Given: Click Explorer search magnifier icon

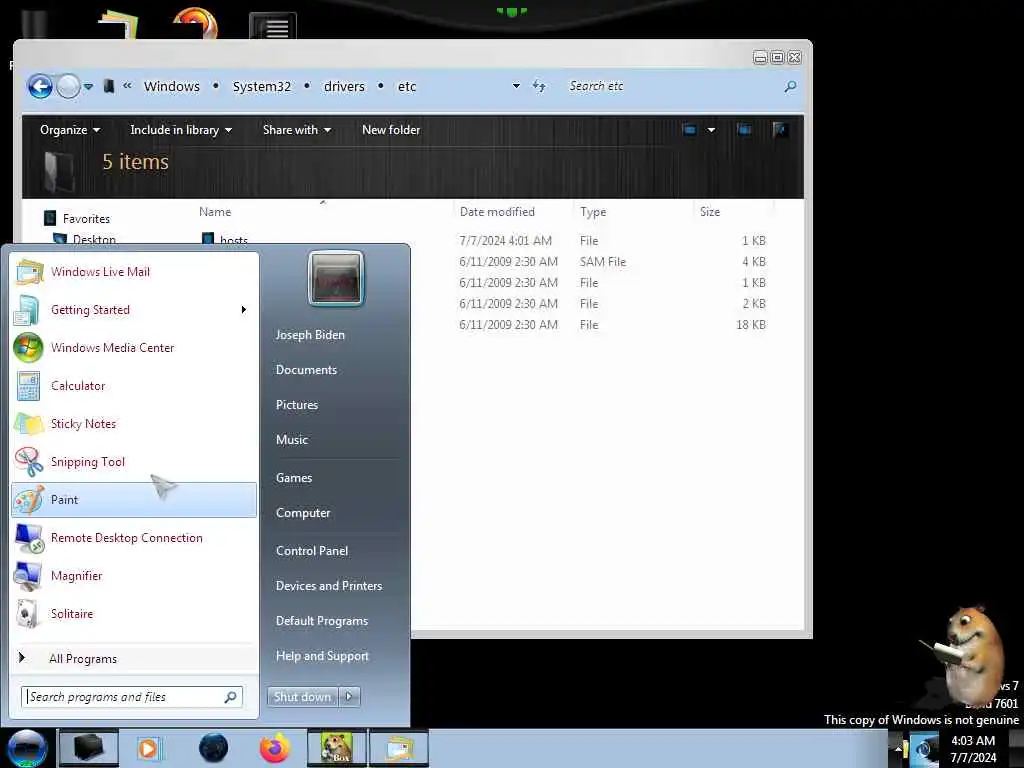Looking at the screenshot, I should (x=790, y=86).
